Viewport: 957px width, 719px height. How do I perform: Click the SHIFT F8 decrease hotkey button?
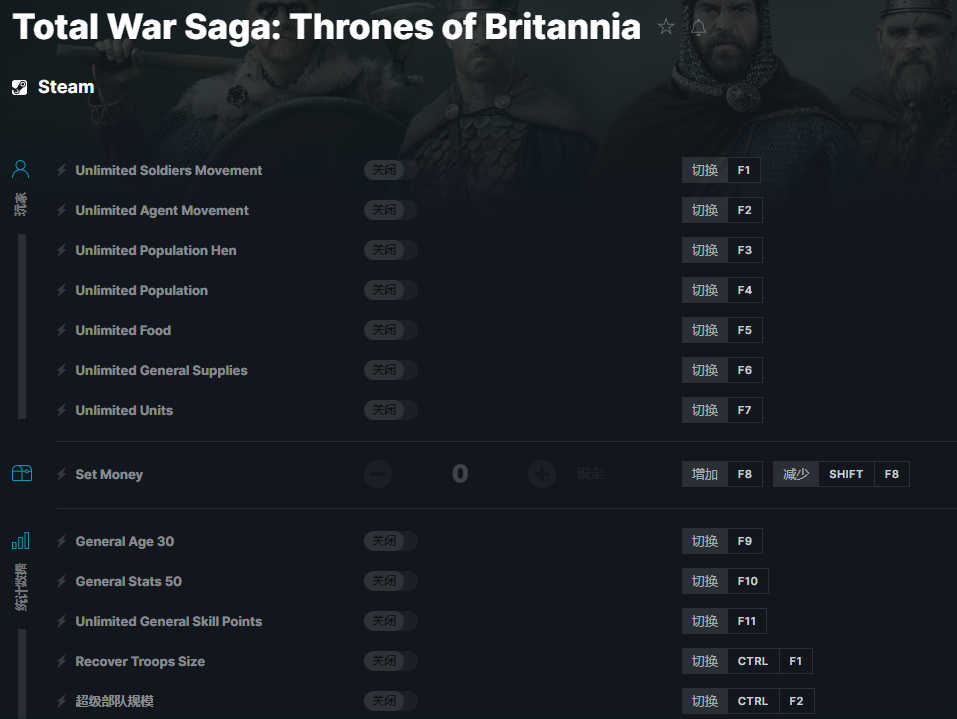click(x=841, y=474)
